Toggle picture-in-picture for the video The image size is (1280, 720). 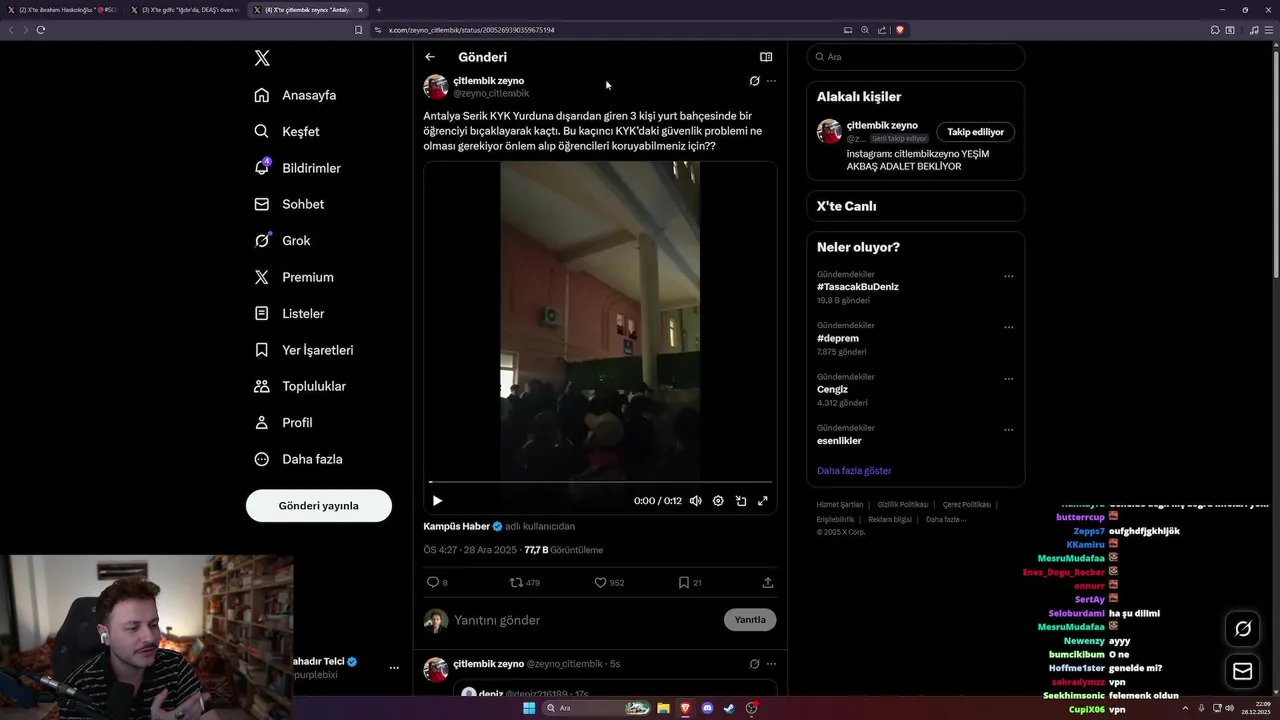[741, 501]
